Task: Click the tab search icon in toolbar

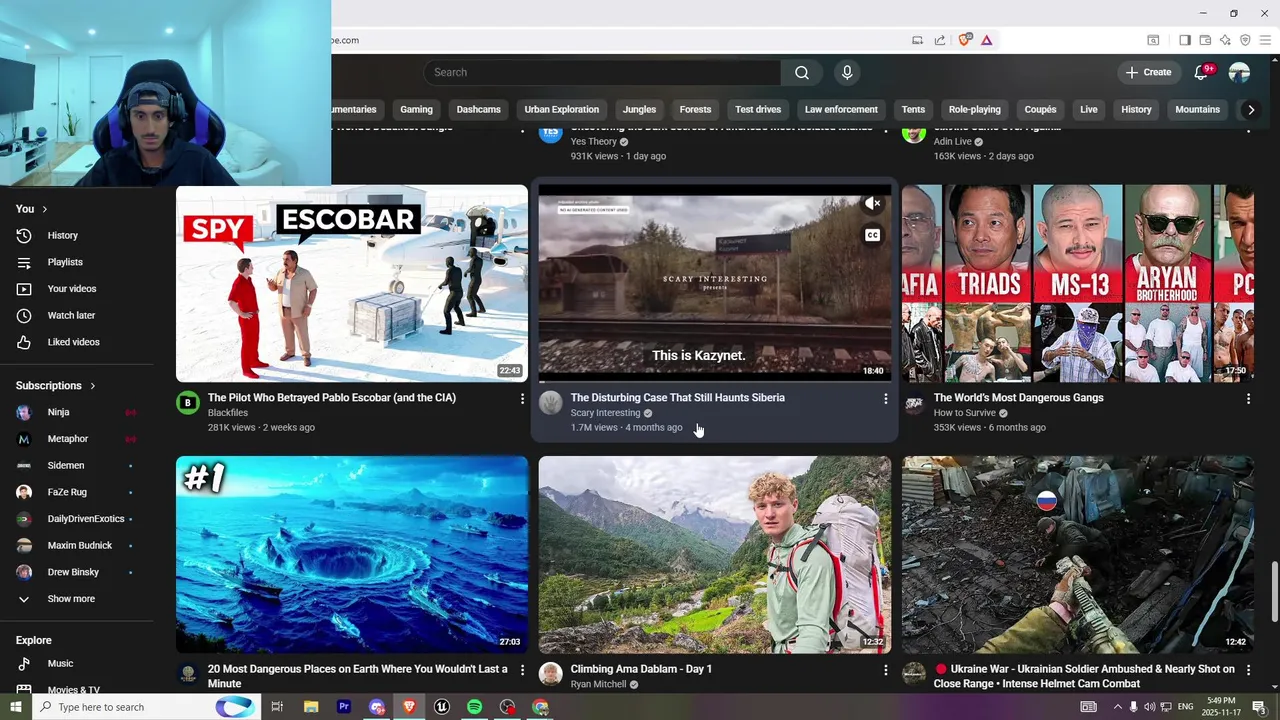Action: point(1153,40)
